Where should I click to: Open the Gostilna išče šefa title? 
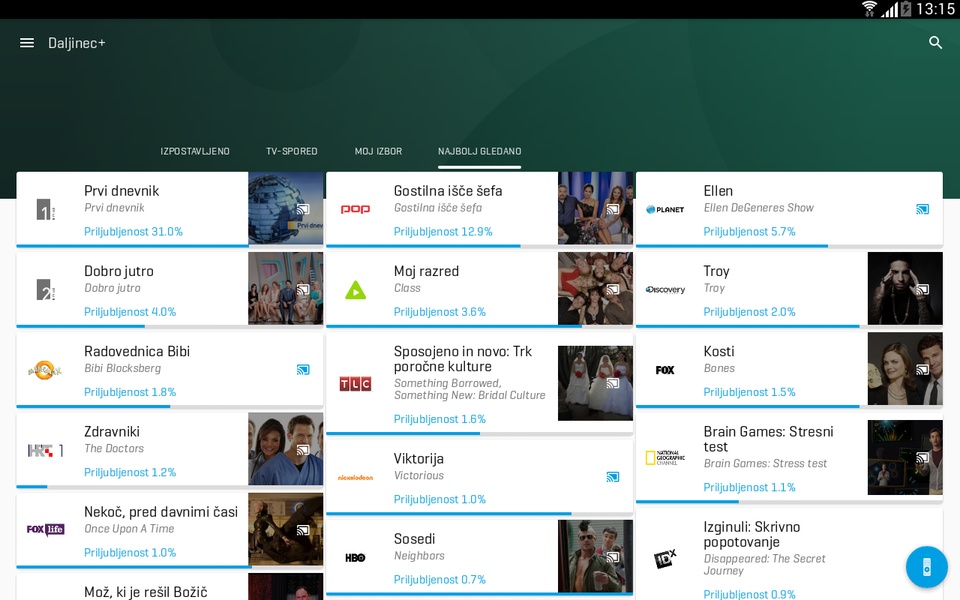tap(448, 191)
